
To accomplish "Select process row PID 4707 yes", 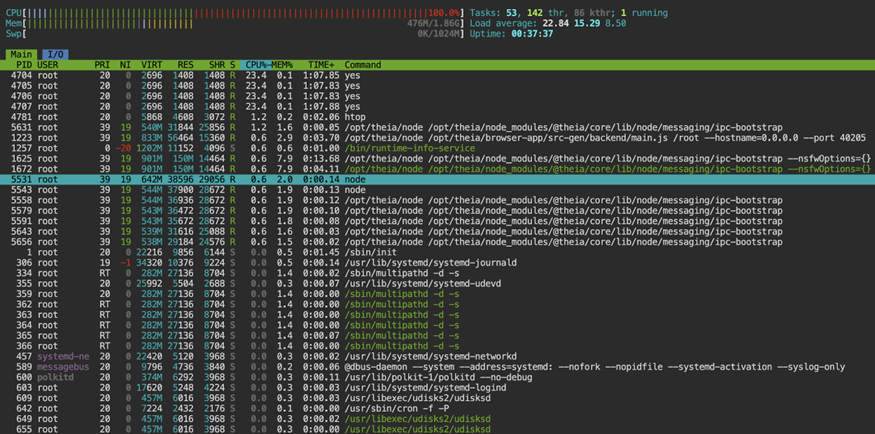I will (x=438, y=107).
